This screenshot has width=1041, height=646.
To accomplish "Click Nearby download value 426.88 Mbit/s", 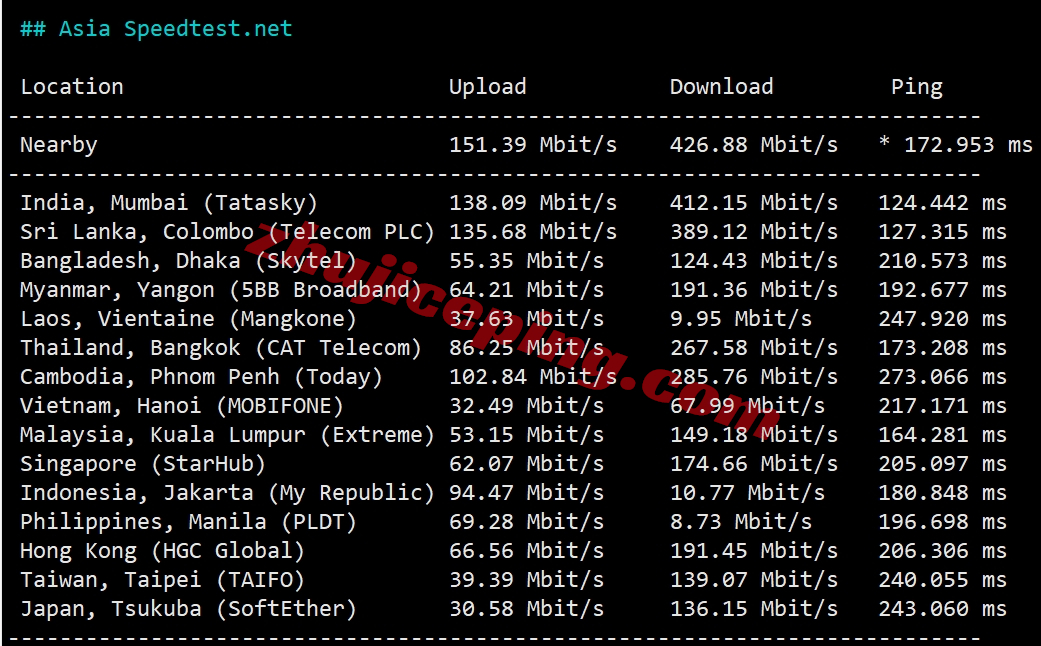I will (754, 145).
